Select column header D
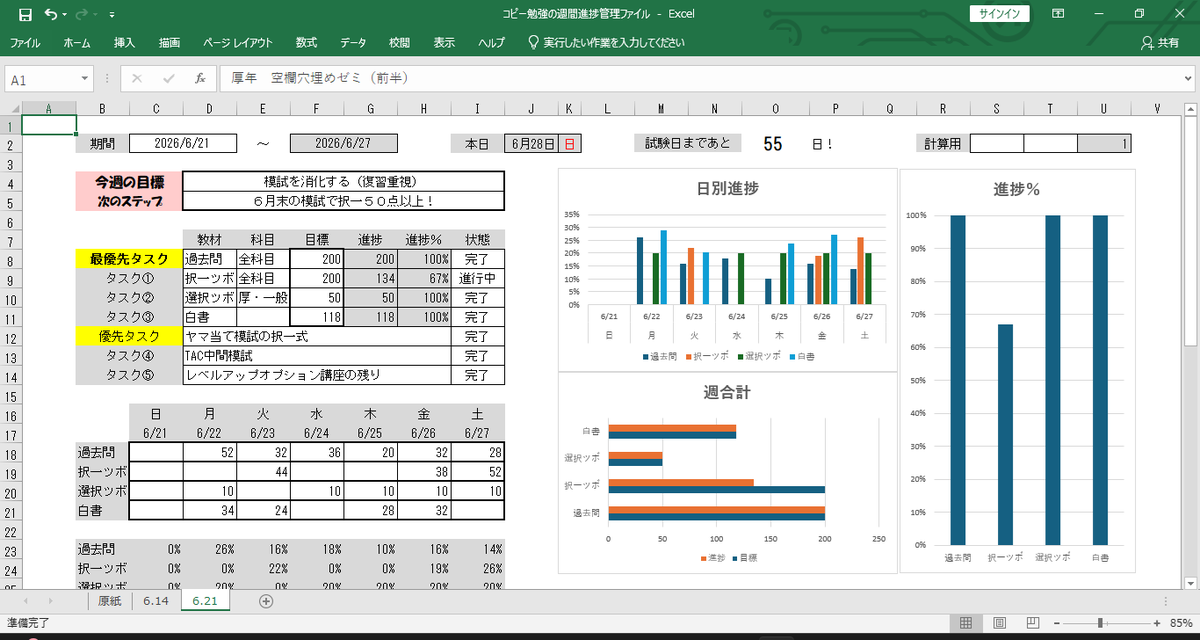The height and width of the screenshot is (640, 1200). tap(210, 109)
